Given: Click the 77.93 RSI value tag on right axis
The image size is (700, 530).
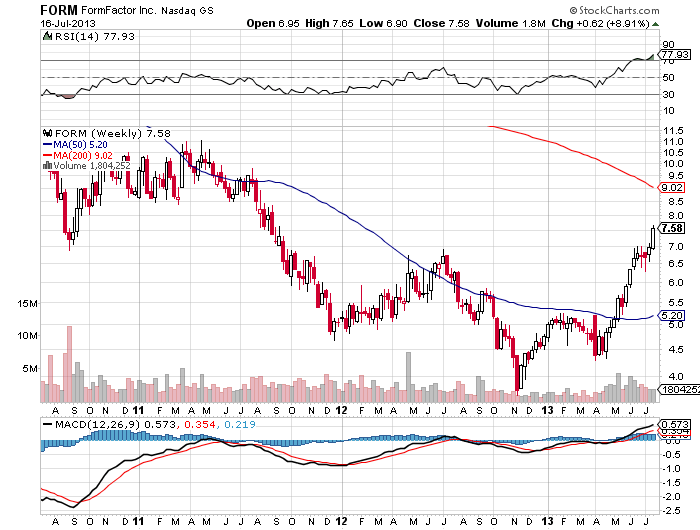Looking at the screenshot, I should [675, 54].
